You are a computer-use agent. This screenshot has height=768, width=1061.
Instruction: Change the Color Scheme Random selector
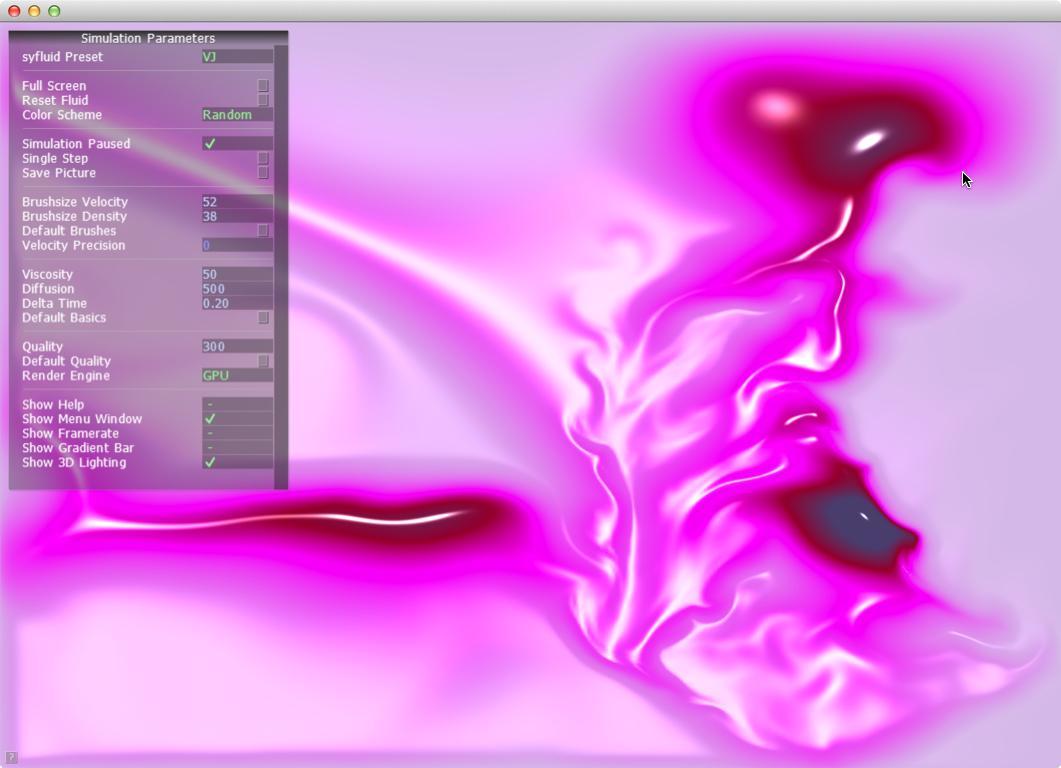(236, 115)
